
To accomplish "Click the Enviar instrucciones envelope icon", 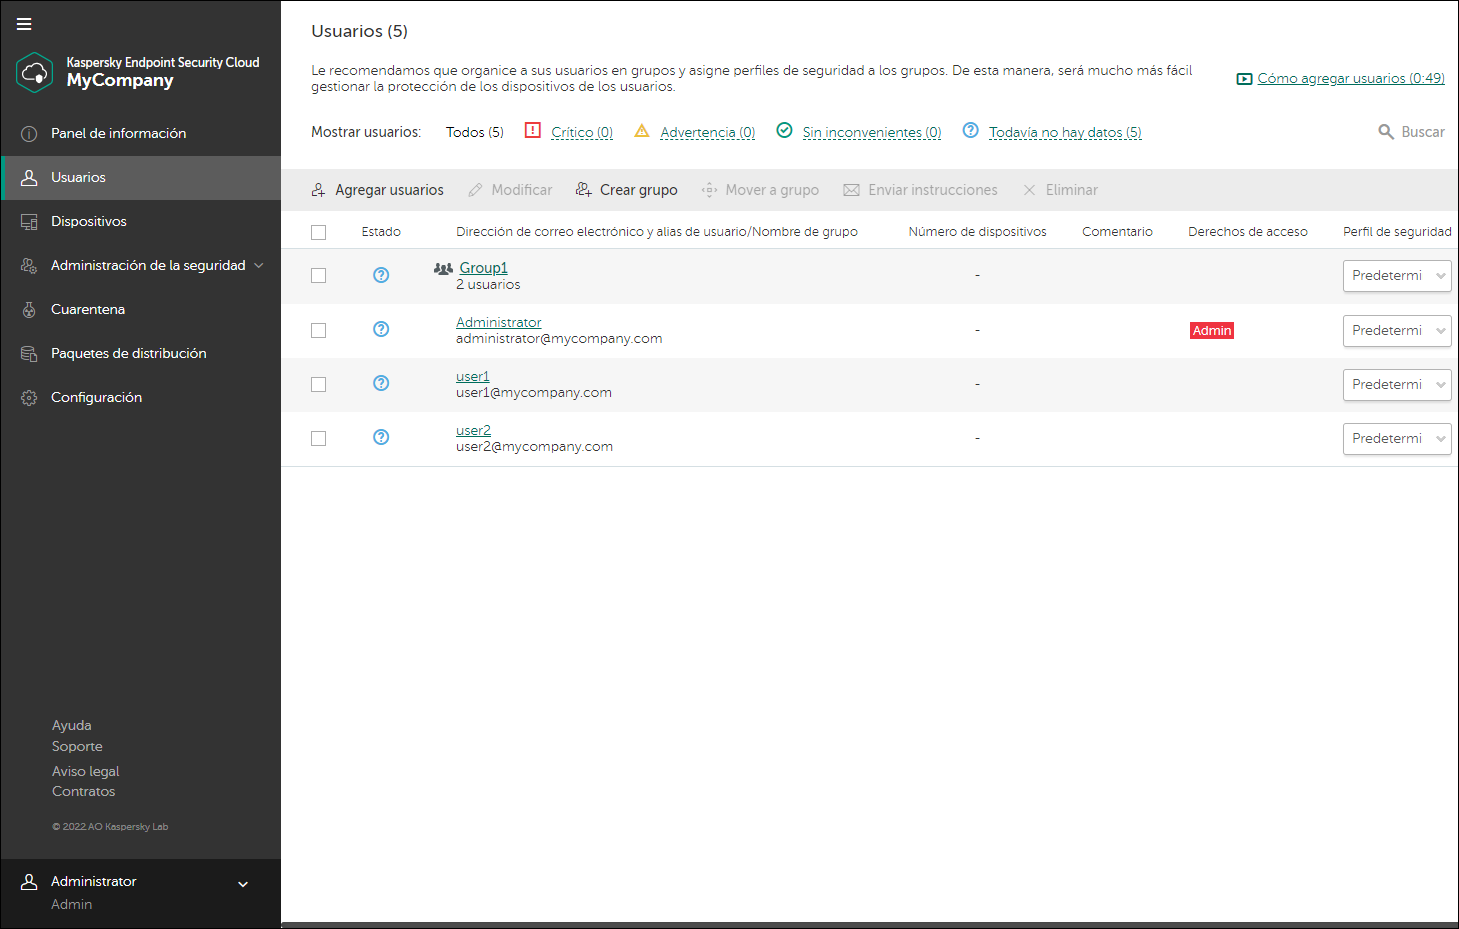I will pyautogui.click(x=851, y=190).
